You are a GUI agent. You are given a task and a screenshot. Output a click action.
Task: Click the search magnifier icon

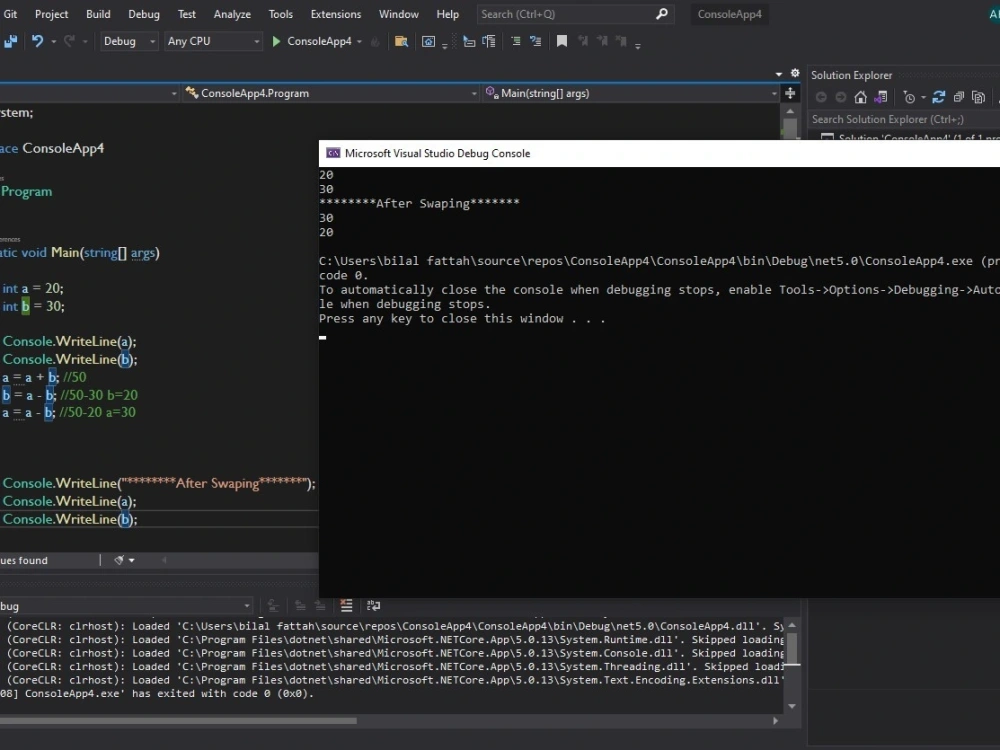(x=662, y=13)
